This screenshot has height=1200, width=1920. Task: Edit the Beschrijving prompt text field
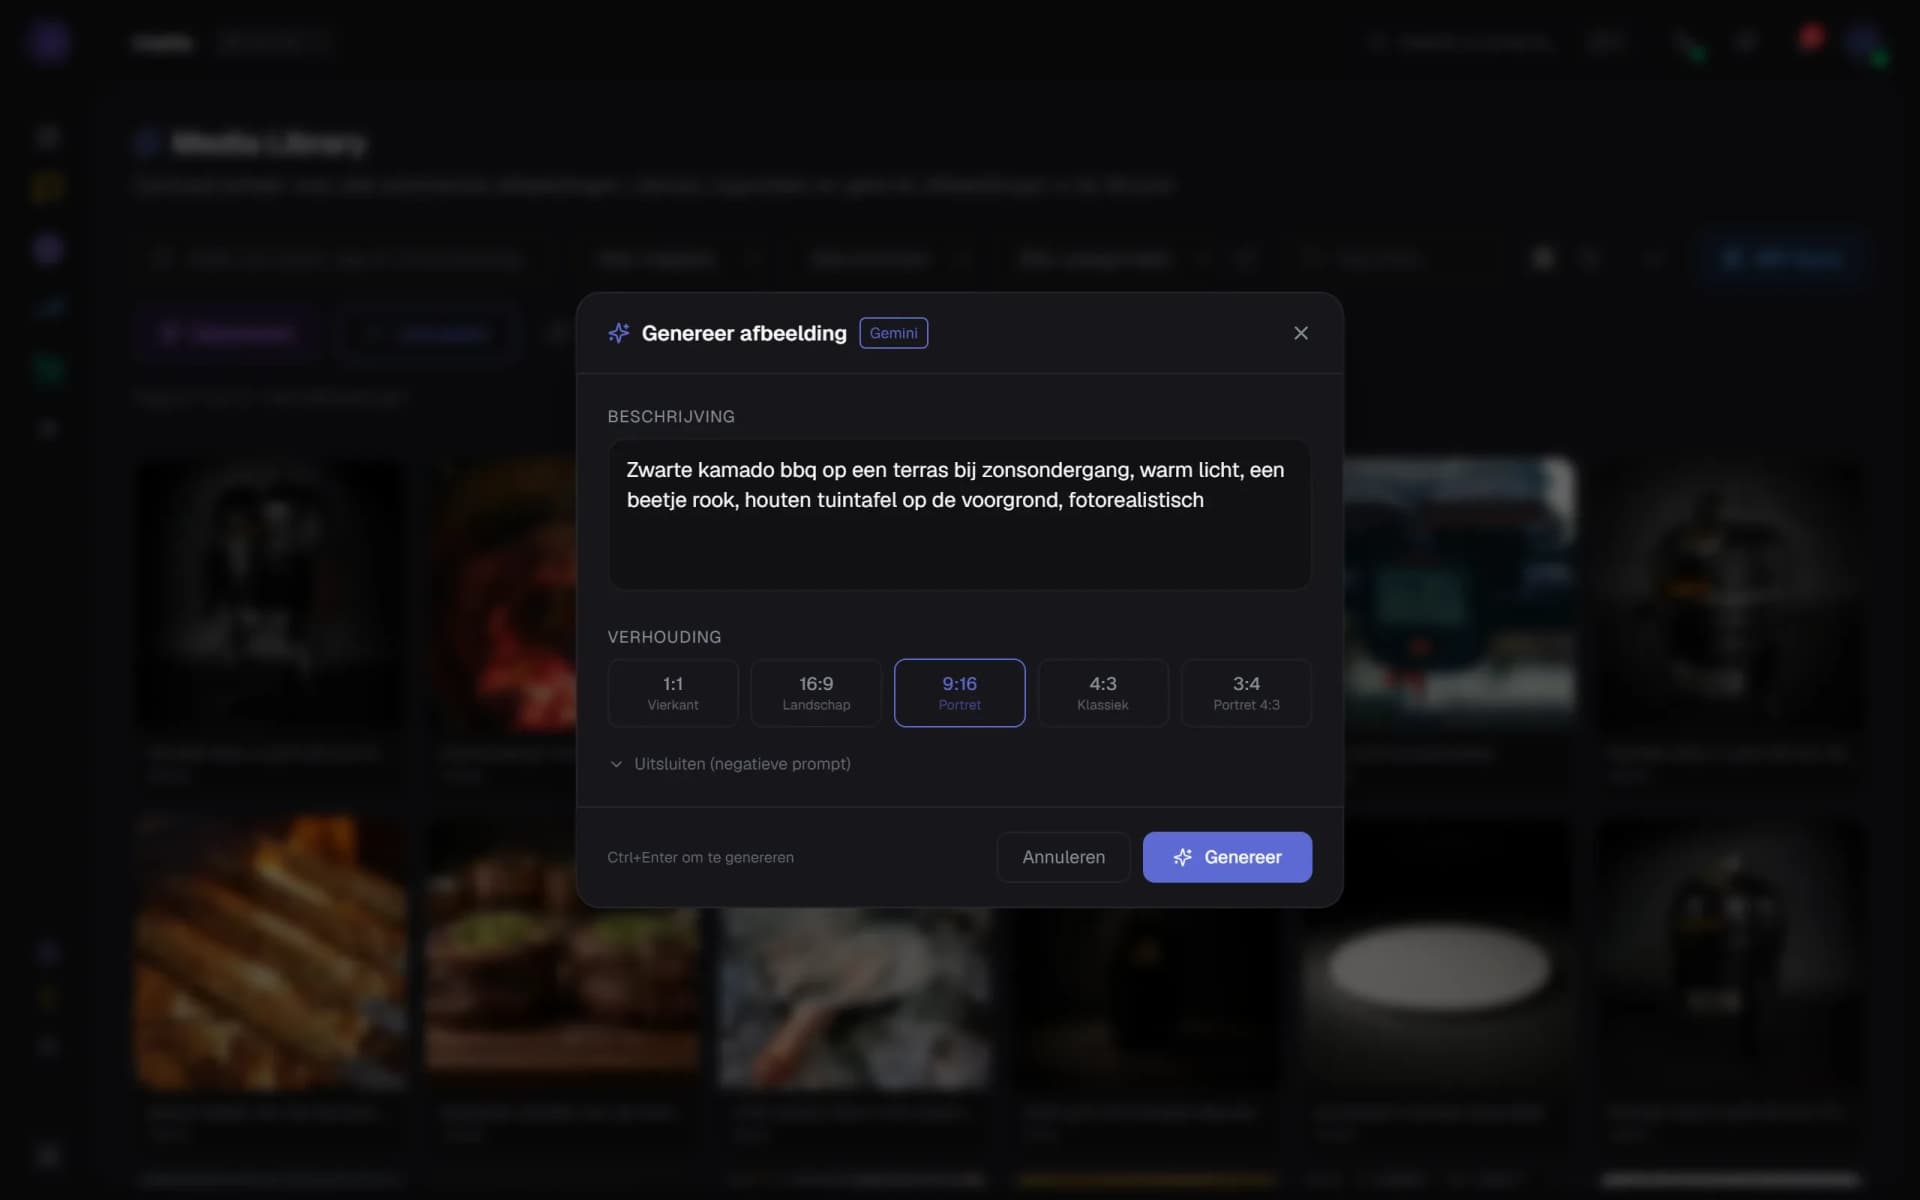(x=959, y=514)
